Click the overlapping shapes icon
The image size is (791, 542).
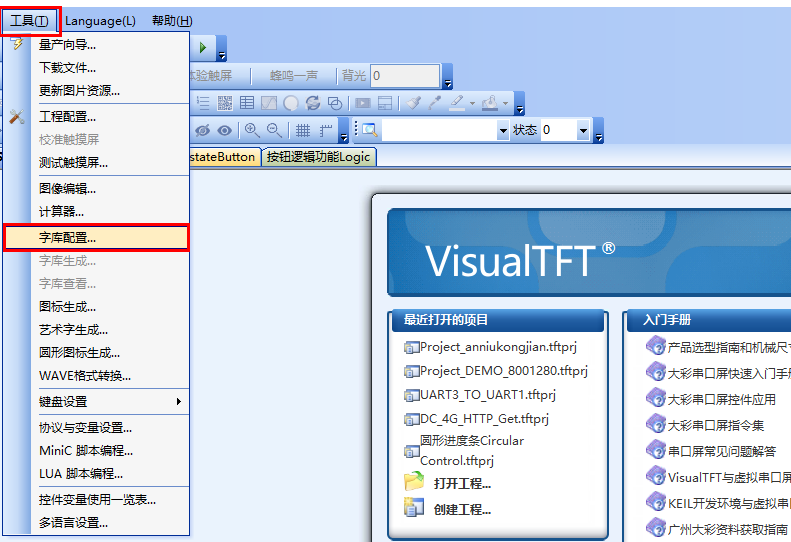click(x=335, y=103)
